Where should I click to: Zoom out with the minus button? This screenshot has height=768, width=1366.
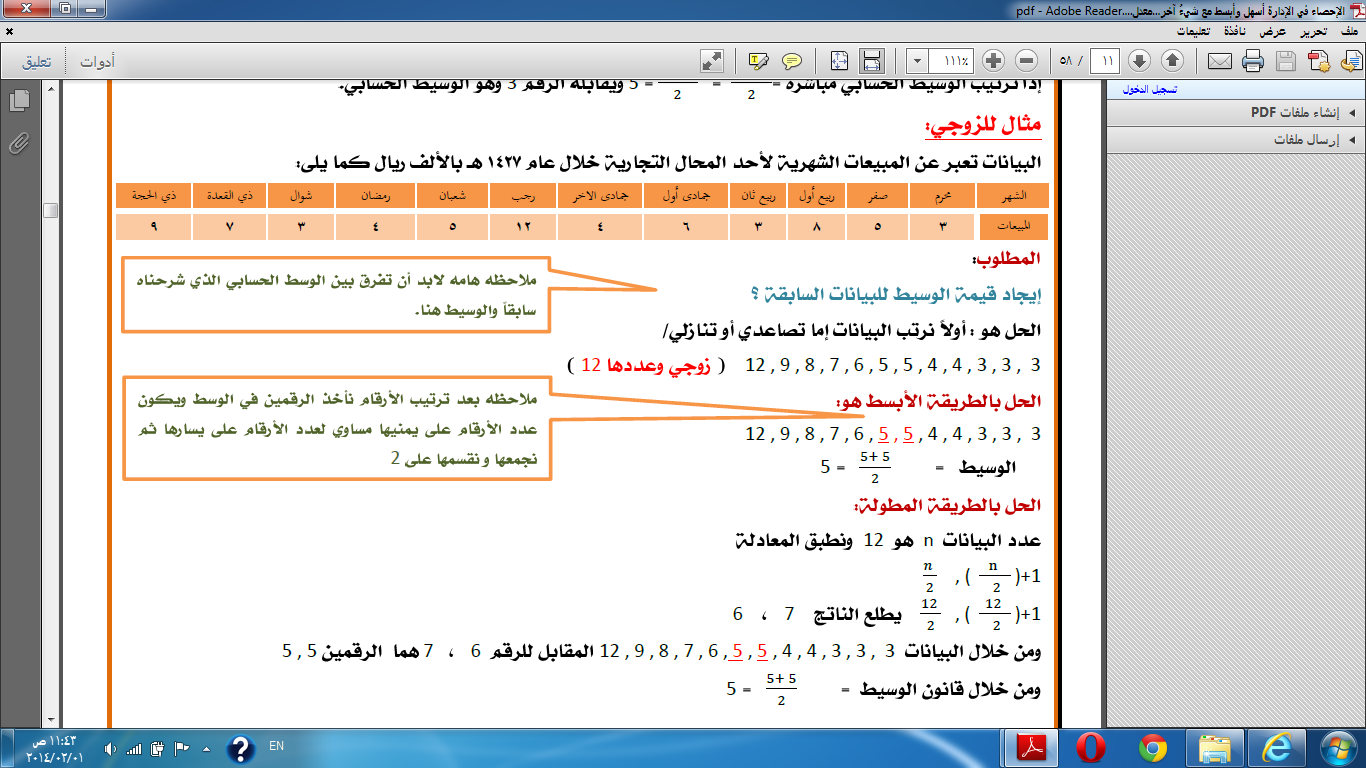click(1027, 61)
